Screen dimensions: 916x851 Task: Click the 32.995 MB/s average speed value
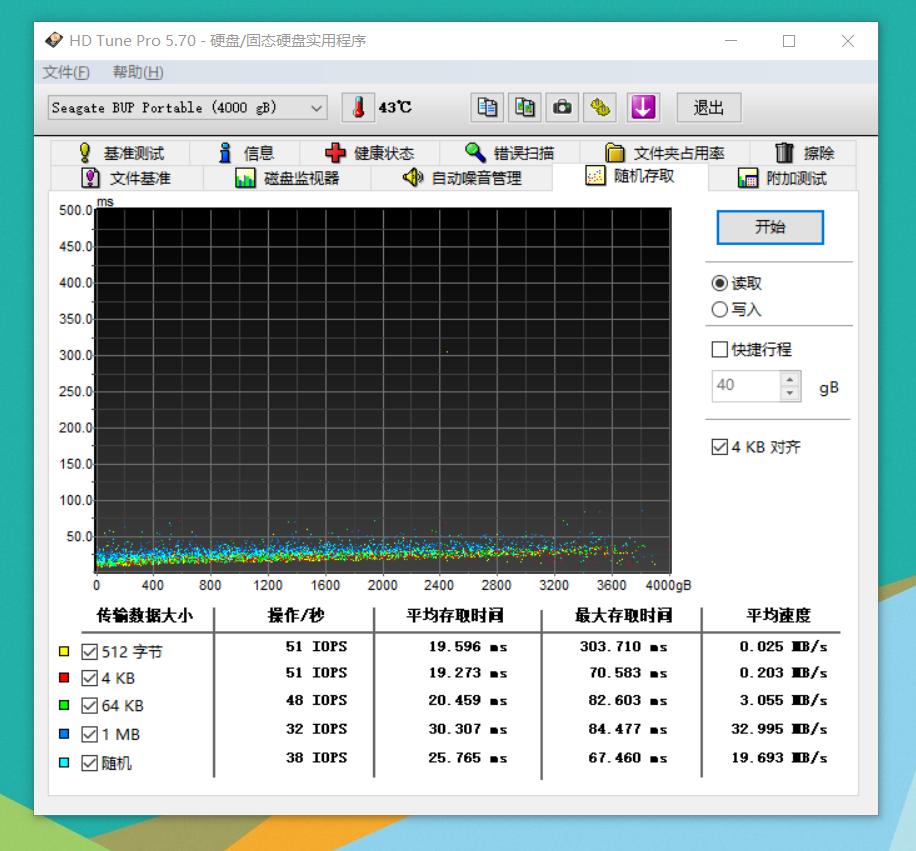click(779, 729)
